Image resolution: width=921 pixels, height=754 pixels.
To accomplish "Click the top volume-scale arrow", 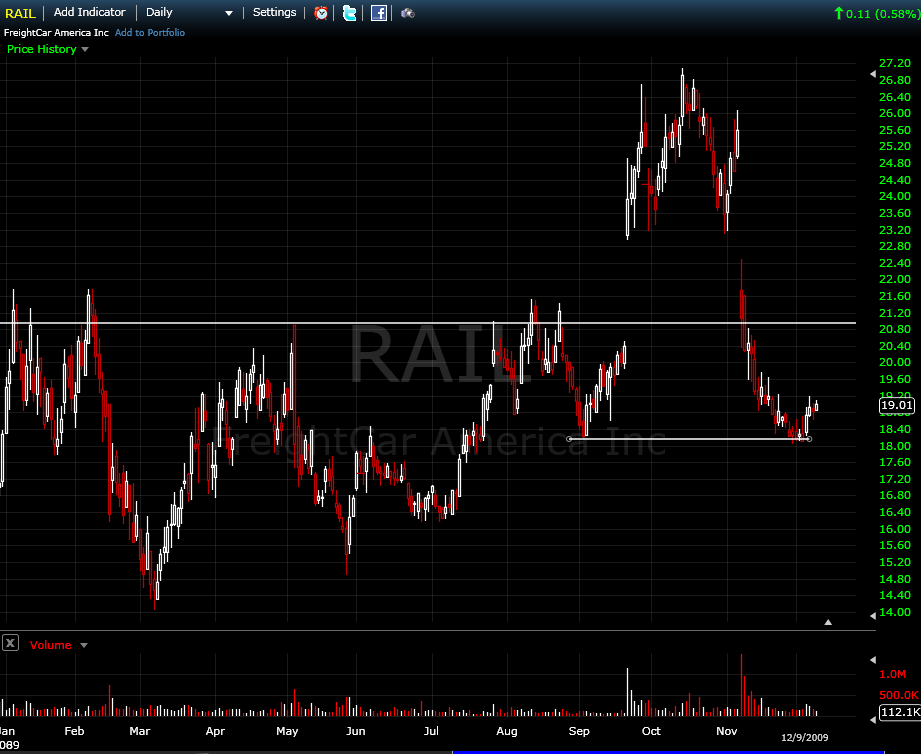I will pyautogui.click(x=873, y=659).
